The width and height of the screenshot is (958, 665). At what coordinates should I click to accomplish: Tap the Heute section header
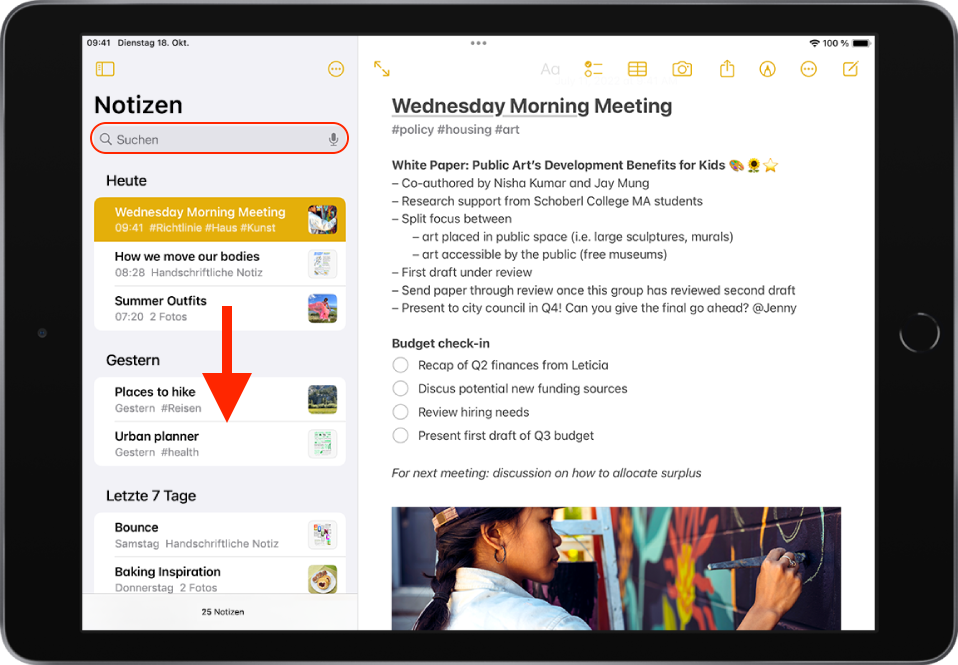(x=126, y=181)
